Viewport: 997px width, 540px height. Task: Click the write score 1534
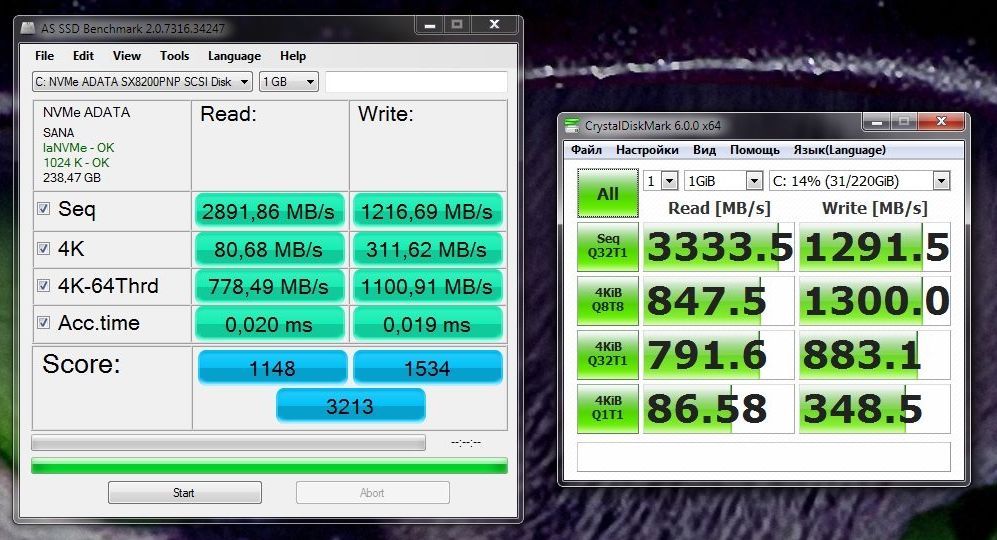coord(427,367)
